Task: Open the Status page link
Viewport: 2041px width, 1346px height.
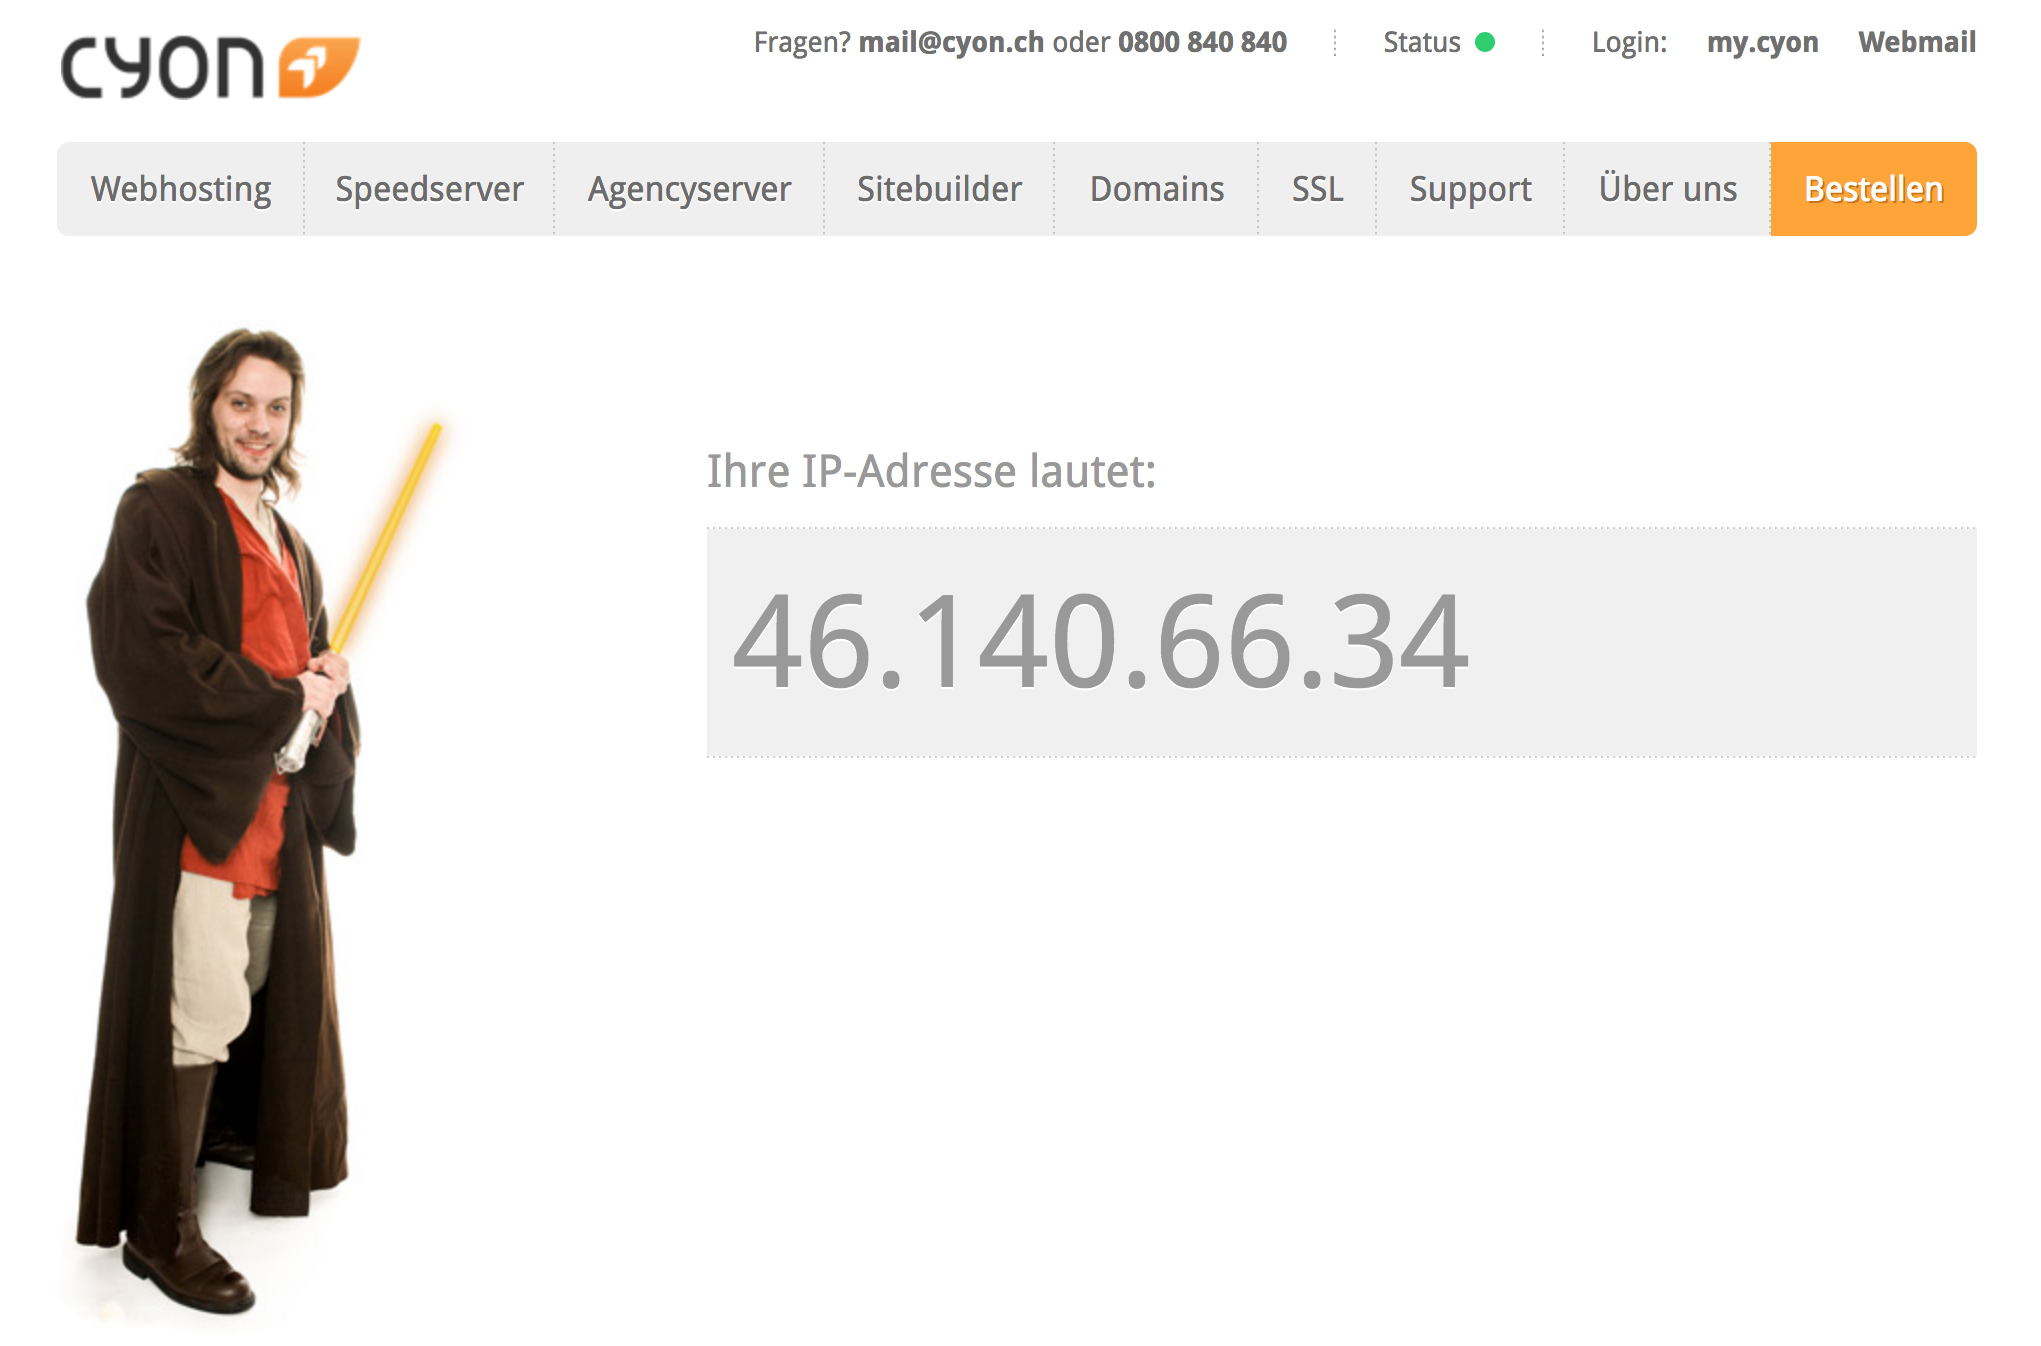Action: tap(1421, 42)
